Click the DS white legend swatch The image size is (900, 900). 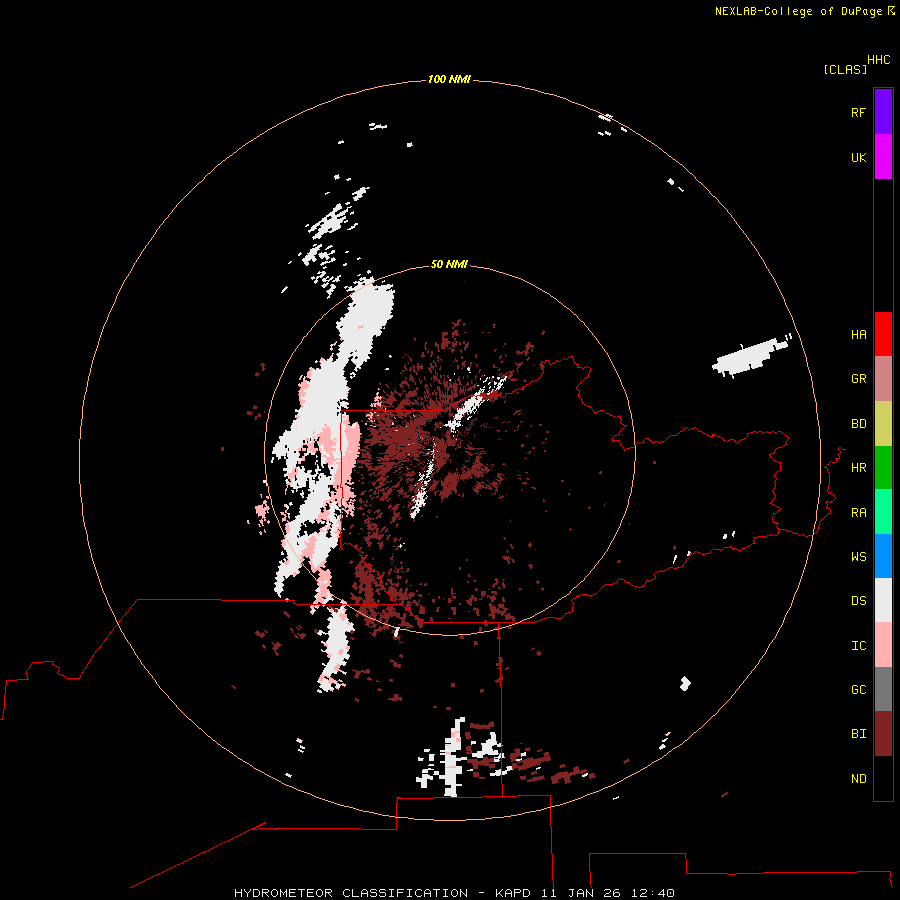pyautogui.click(x=883, y=600)
